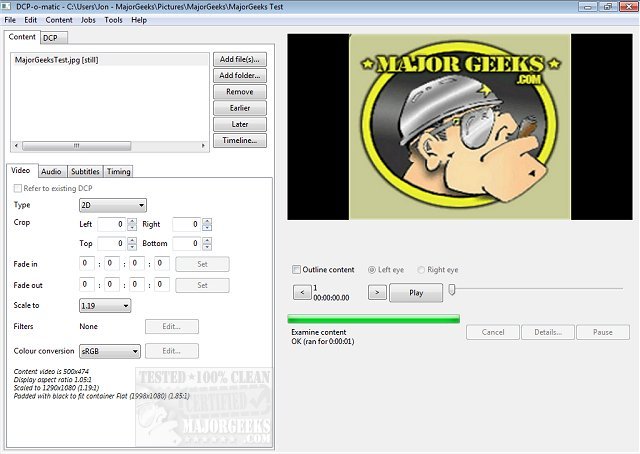This screenshot has height=454, width=640.
Task: Click the previous frame '<' button
Action: (301, 292)
